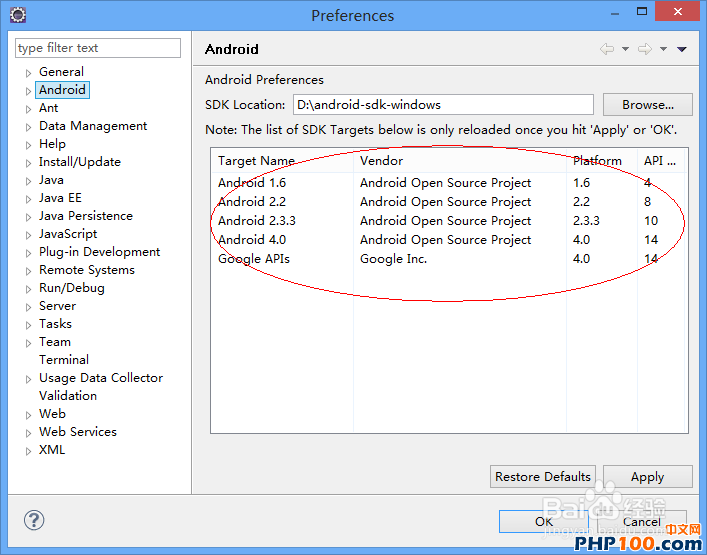Click the back navigation arrow icon
The height and width of the screenshot is (555, 707).
(x=607, y=49)
